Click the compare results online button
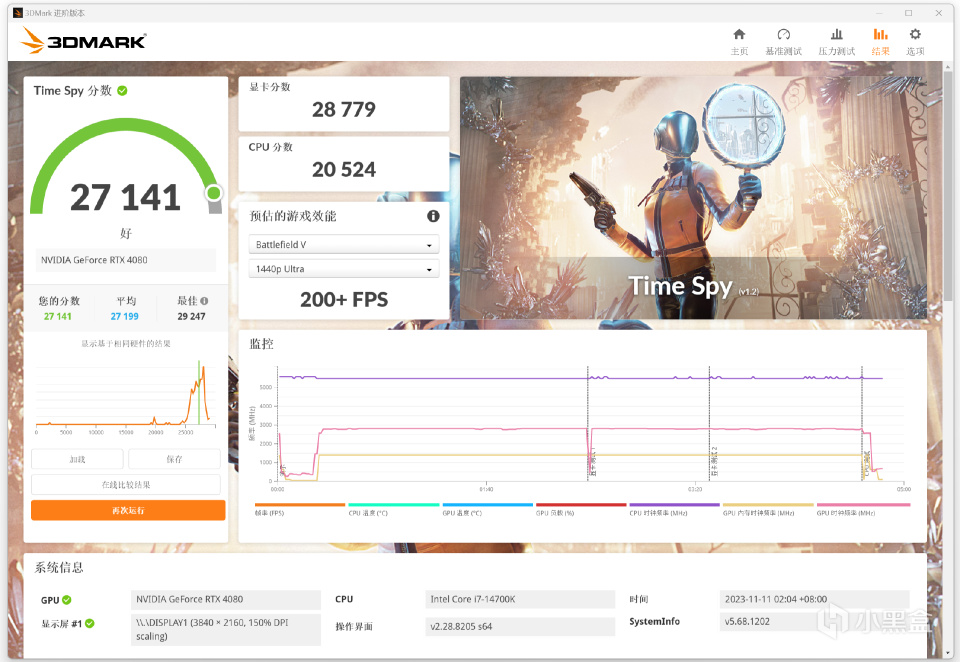This screenshot has width=960, height=662. point(126,484)
